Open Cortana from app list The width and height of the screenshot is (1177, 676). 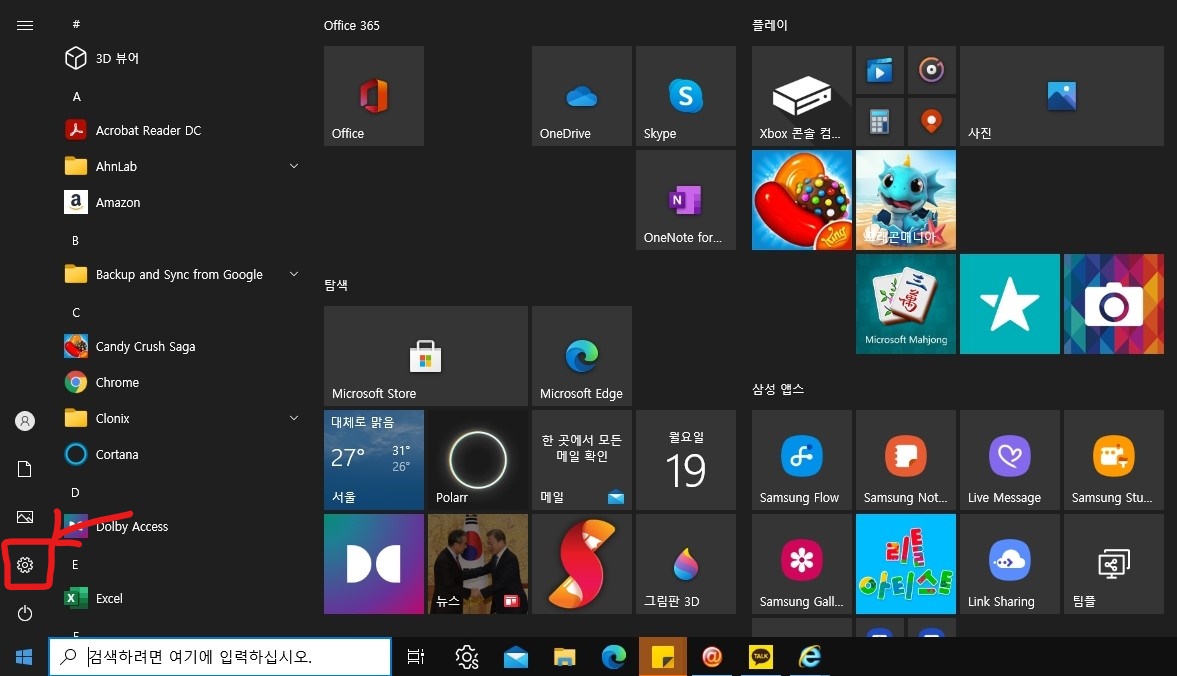(184, 454)
